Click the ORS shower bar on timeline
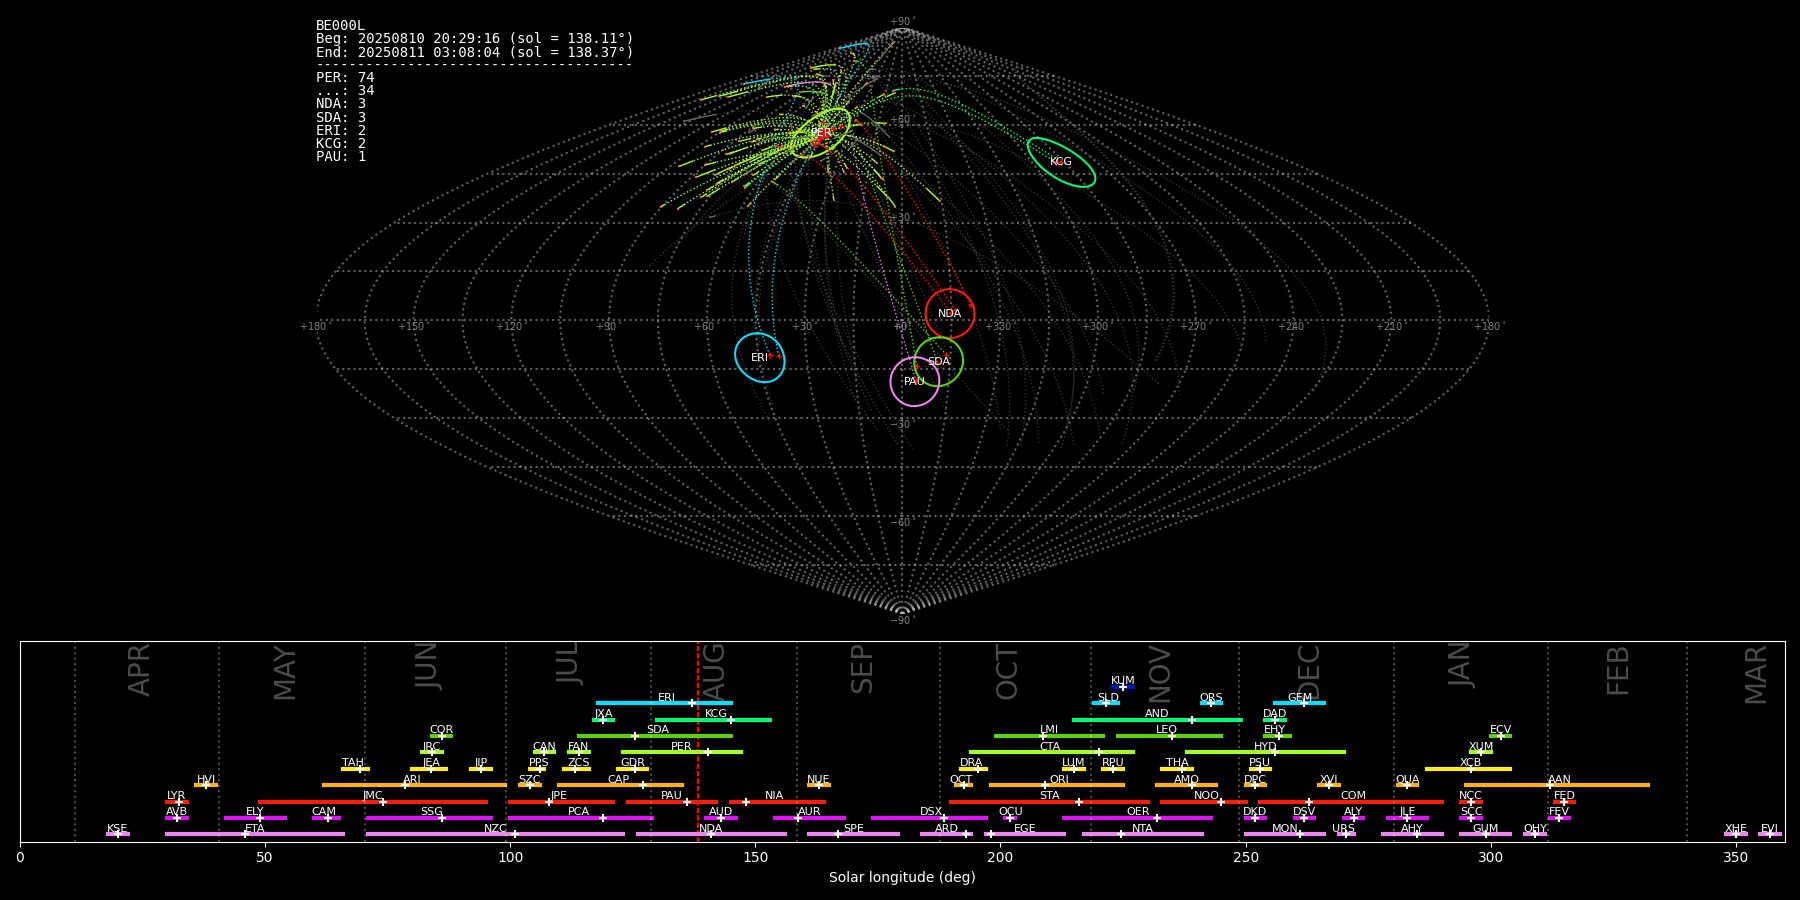This screenshot has width=1800, height=900. [1211, 703]
